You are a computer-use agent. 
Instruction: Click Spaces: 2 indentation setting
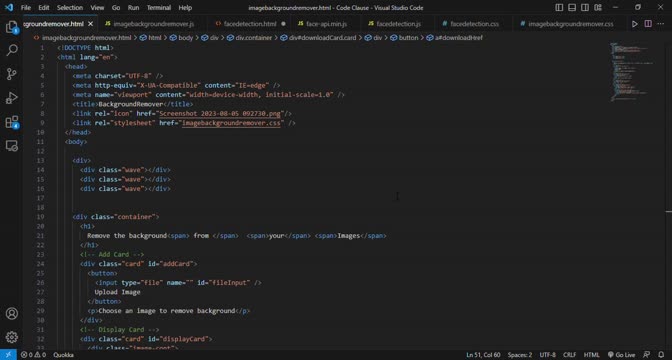click(520, 355)
